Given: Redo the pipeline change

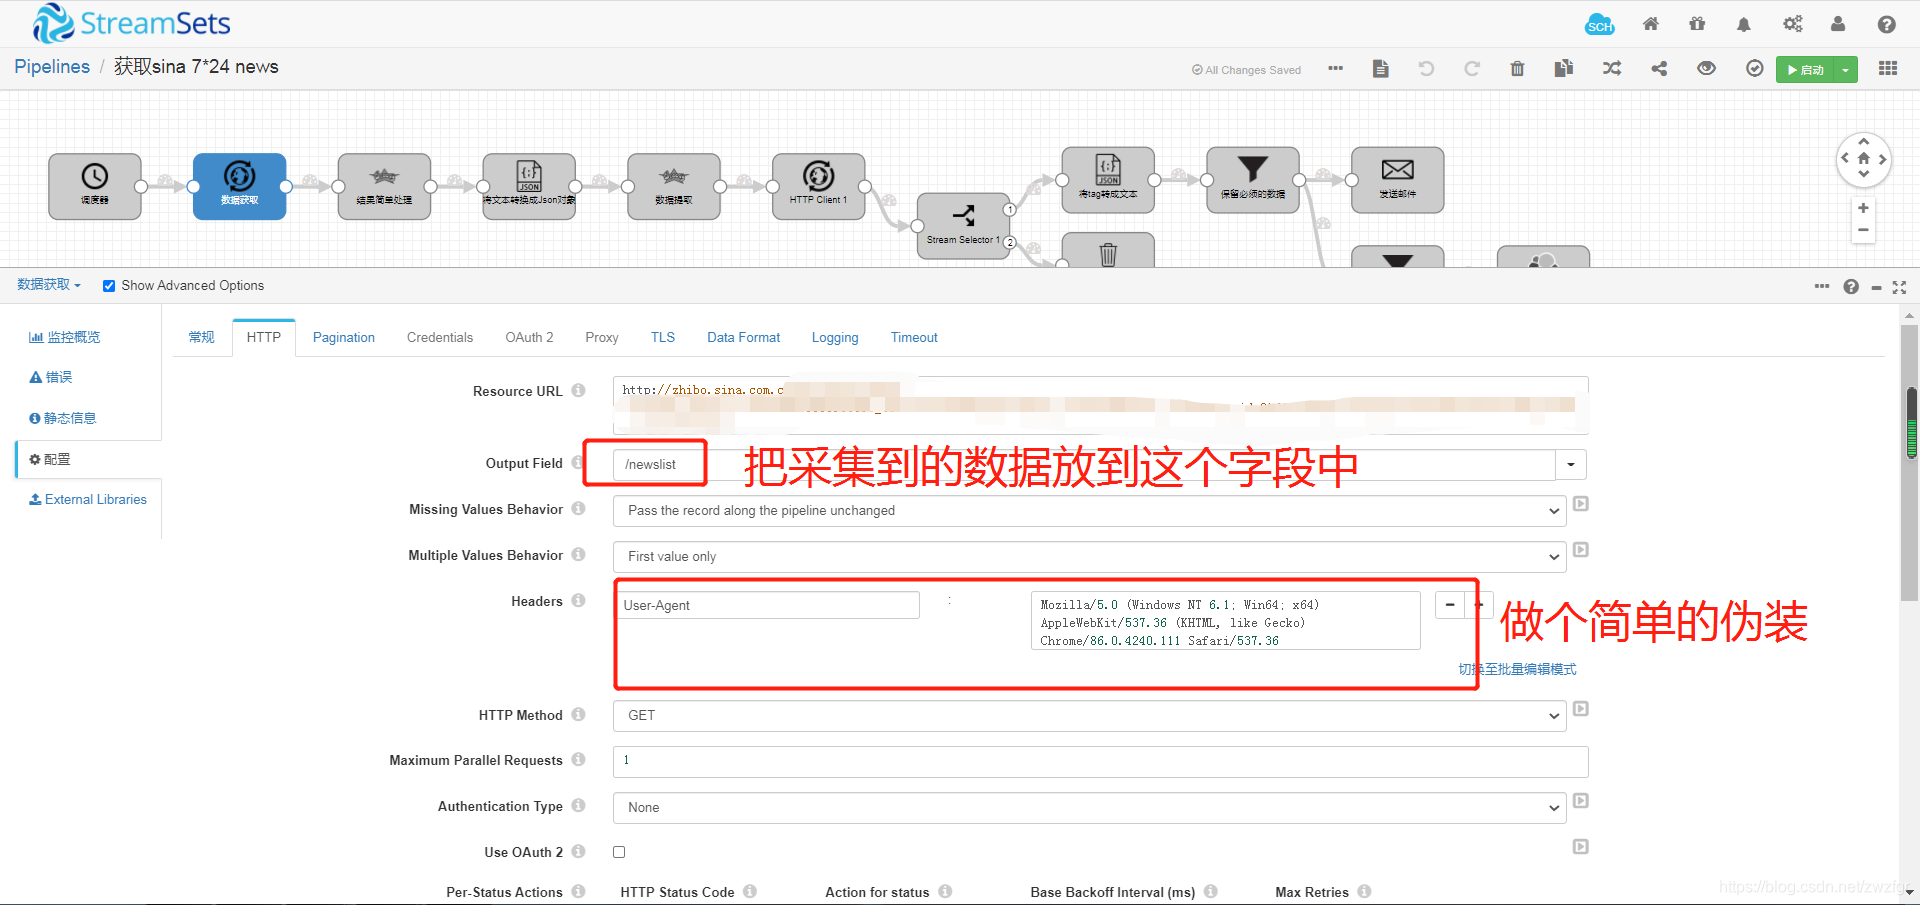Looking at the screenshot, I should (x=1472, y=69).
